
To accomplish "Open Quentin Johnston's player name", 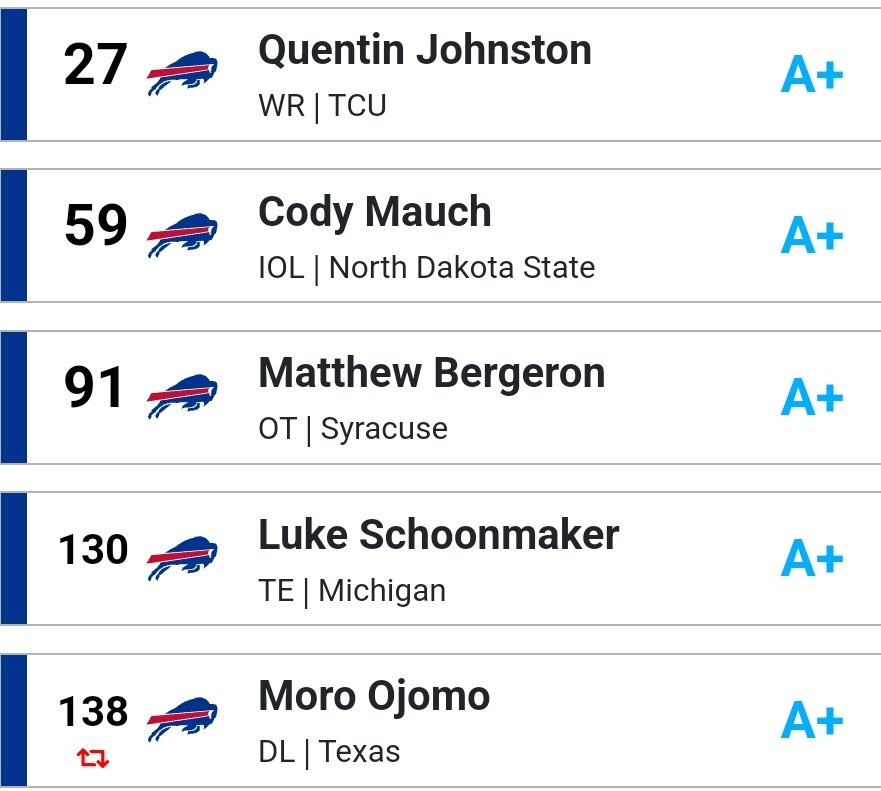I will (x=425, y=50).
